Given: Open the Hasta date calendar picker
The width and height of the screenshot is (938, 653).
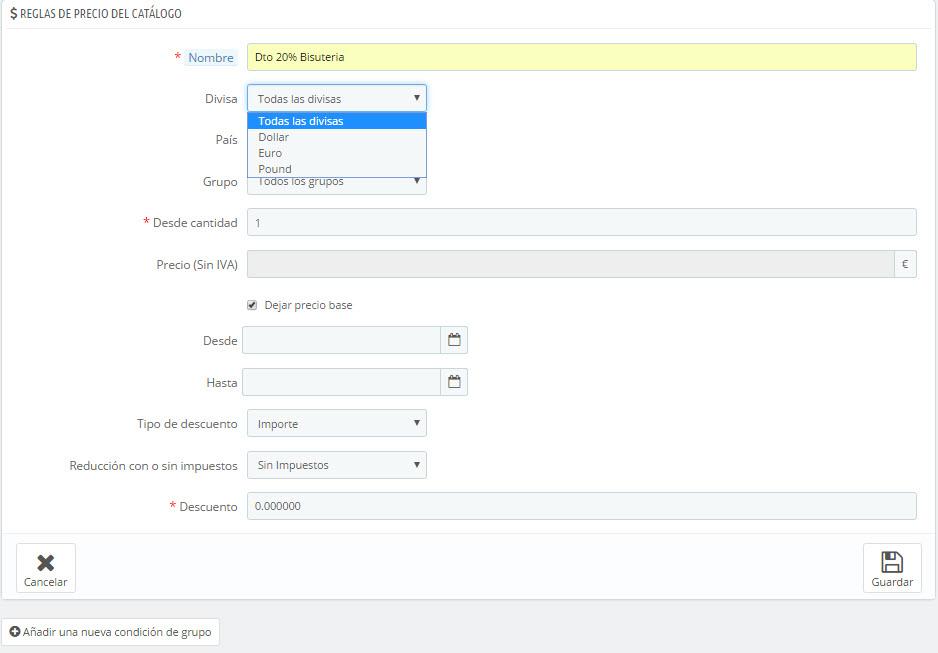Looking at the screenshot, I should click(x=454, y=382).
